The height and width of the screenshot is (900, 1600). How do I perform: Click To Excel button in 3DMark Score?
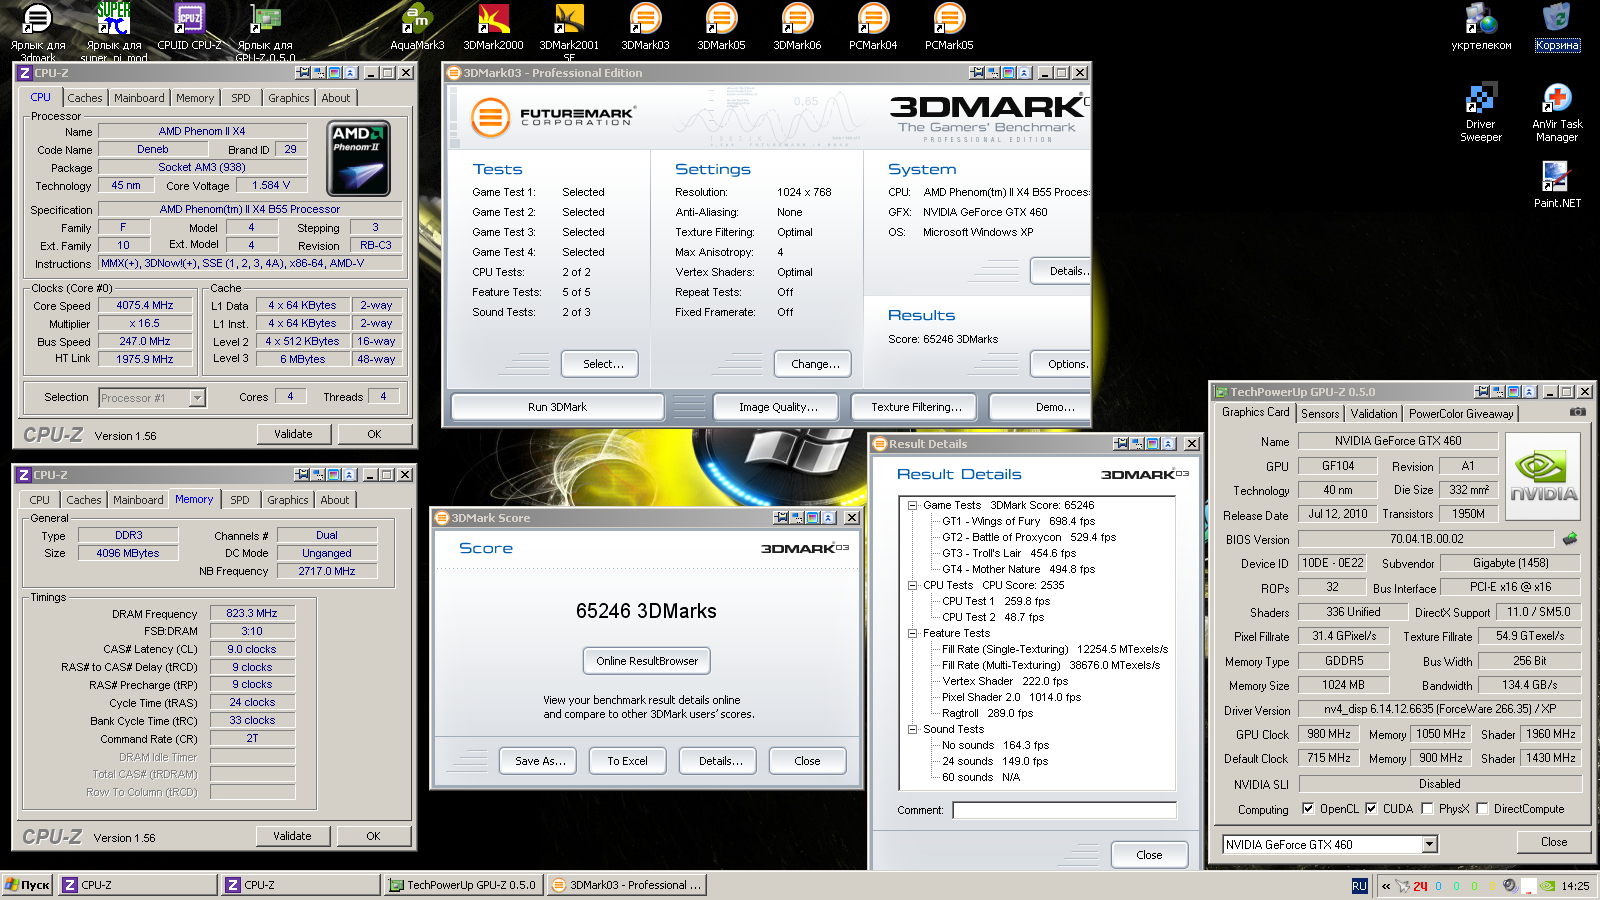(627, 761)
